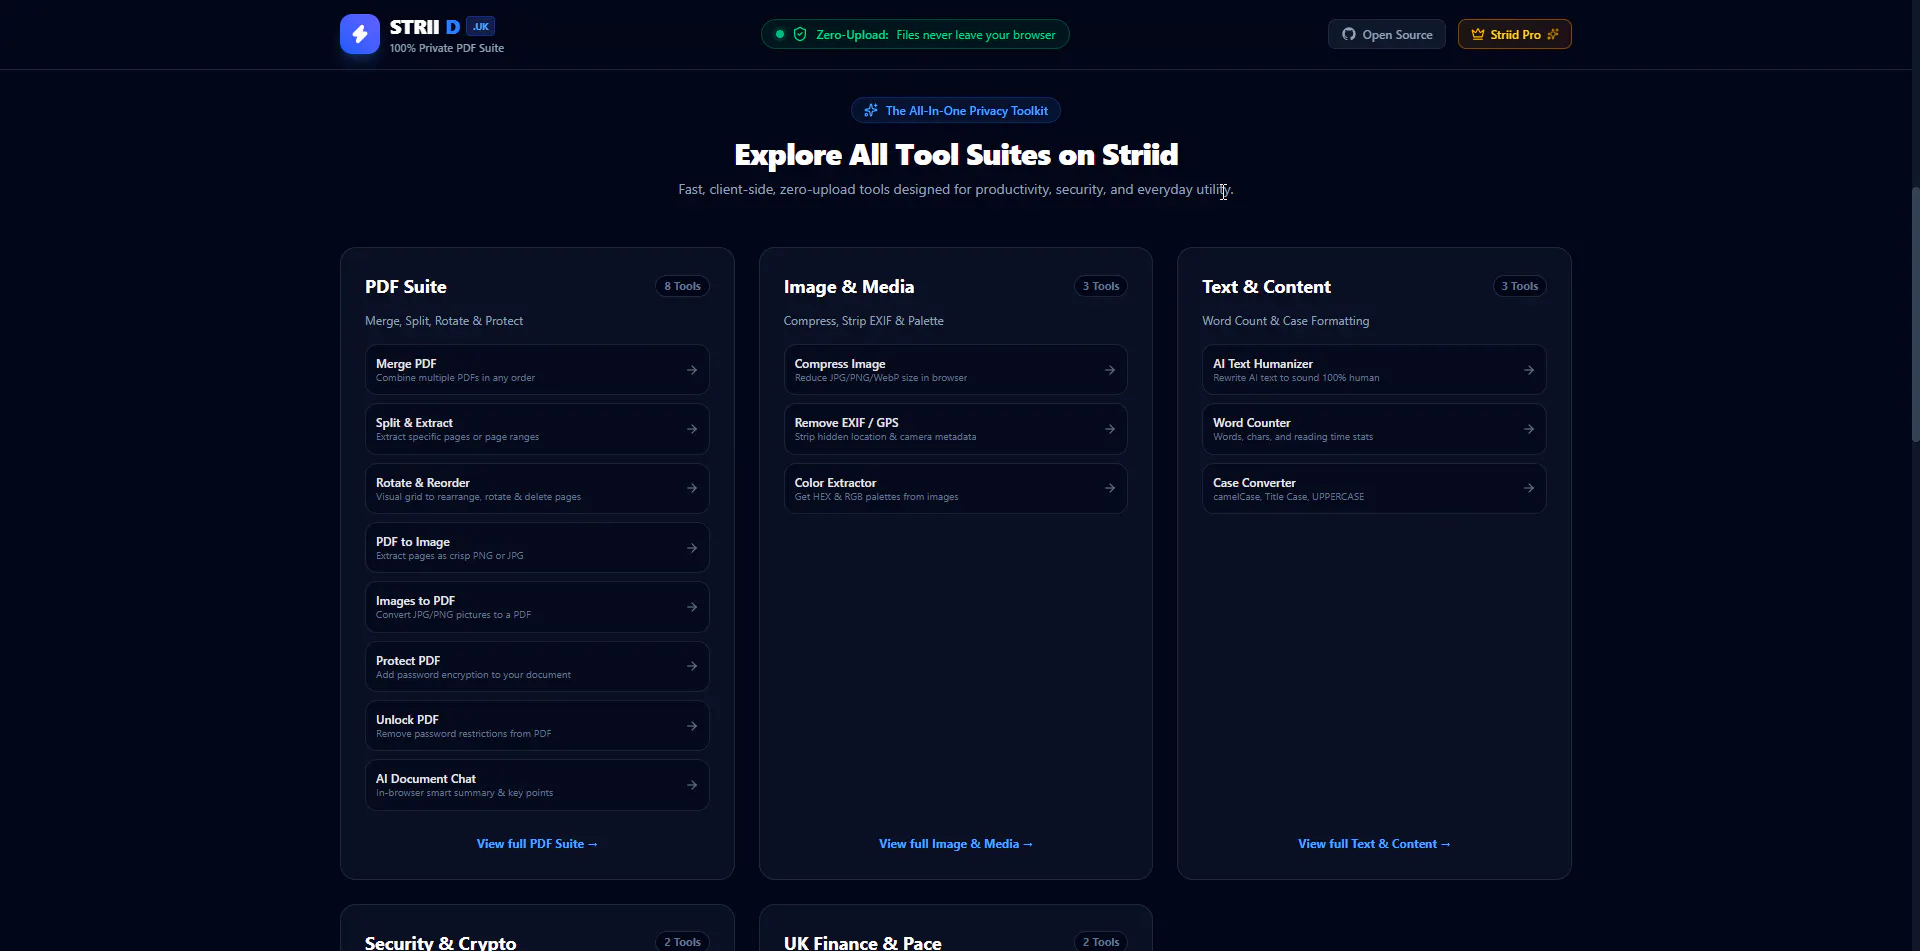1920x951 pixels.
Task: Click the GitHub icon in Open Source
Action: pyautogui.click(x=1349, y=35)
